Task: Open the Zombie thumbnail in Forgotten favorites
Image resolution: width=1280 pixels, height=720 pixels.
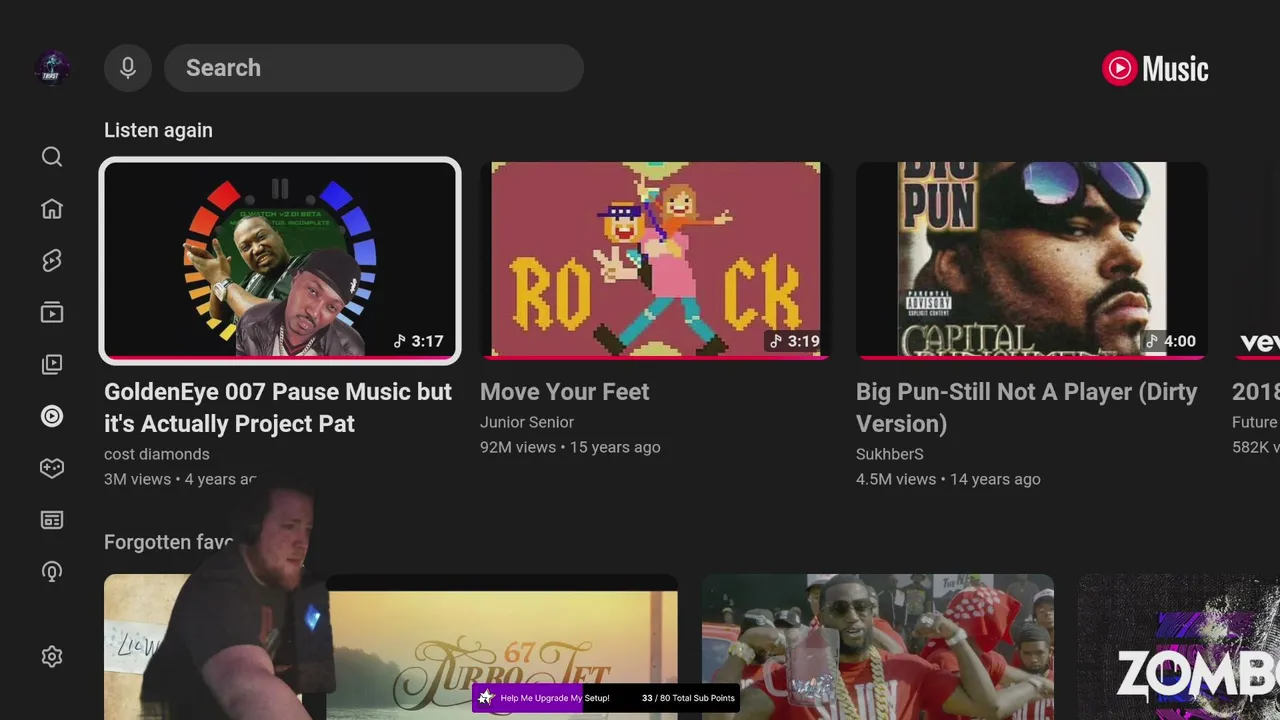Action: (1179, 647)
